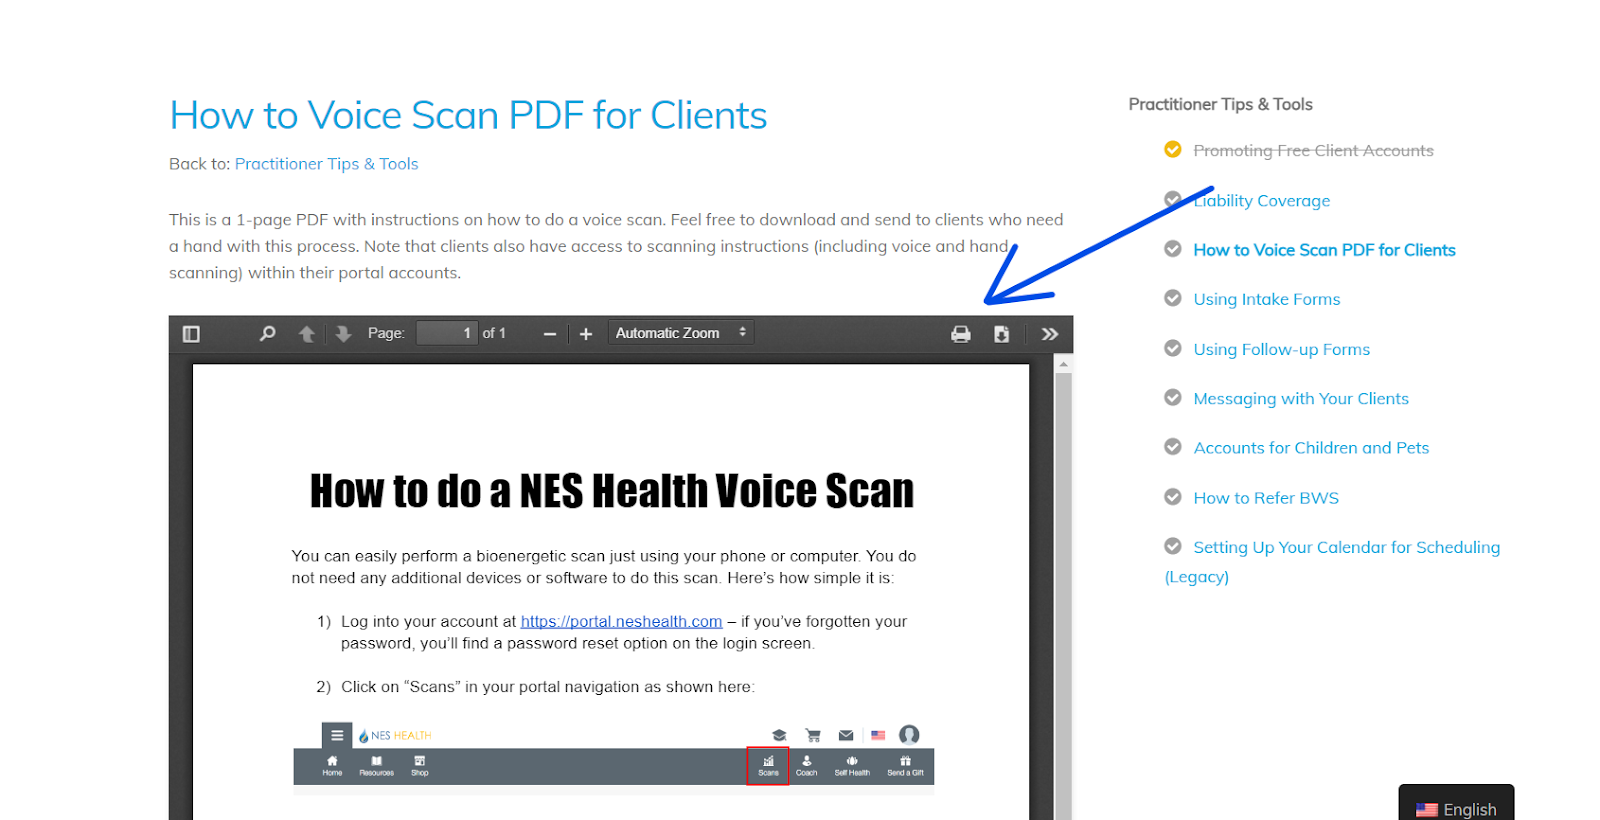Click checkmark icon beside How to Voice Scan PDF

coord(1173,249)
